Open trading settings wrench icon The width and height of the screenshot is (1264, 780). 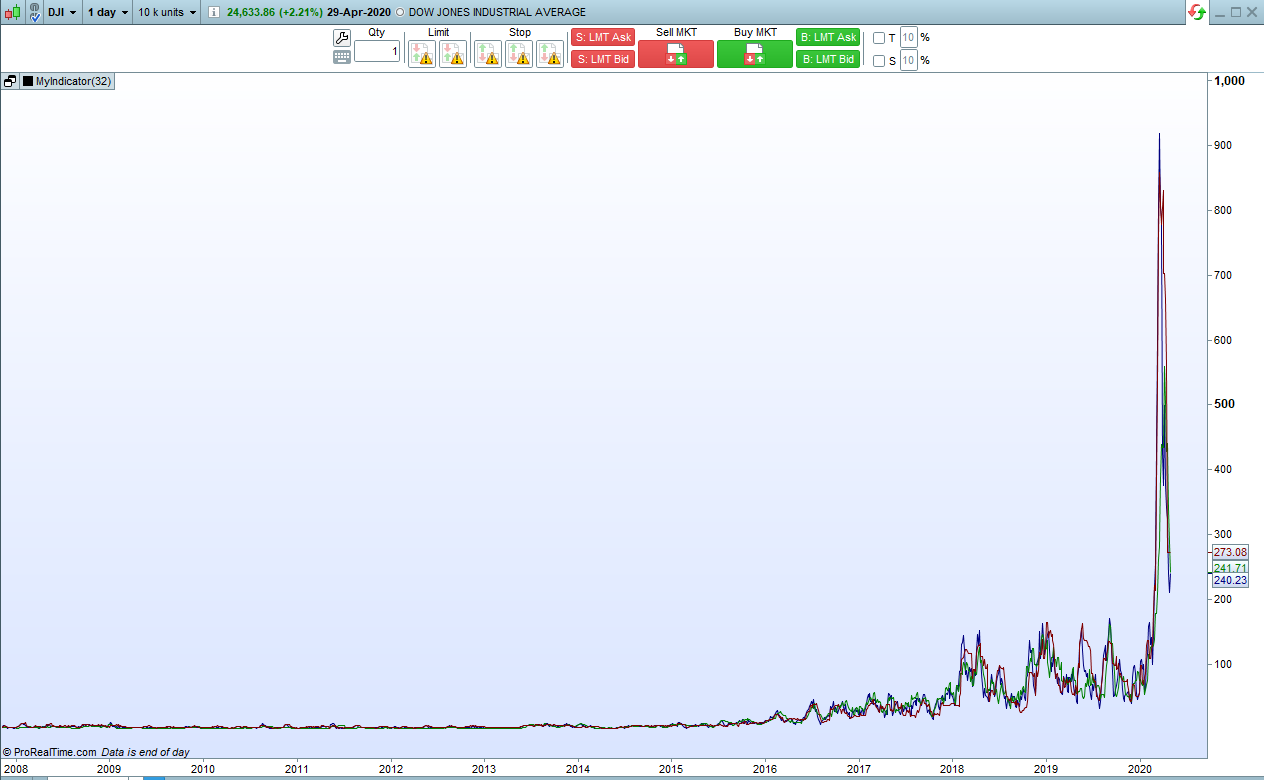click(x=342, y=38)
